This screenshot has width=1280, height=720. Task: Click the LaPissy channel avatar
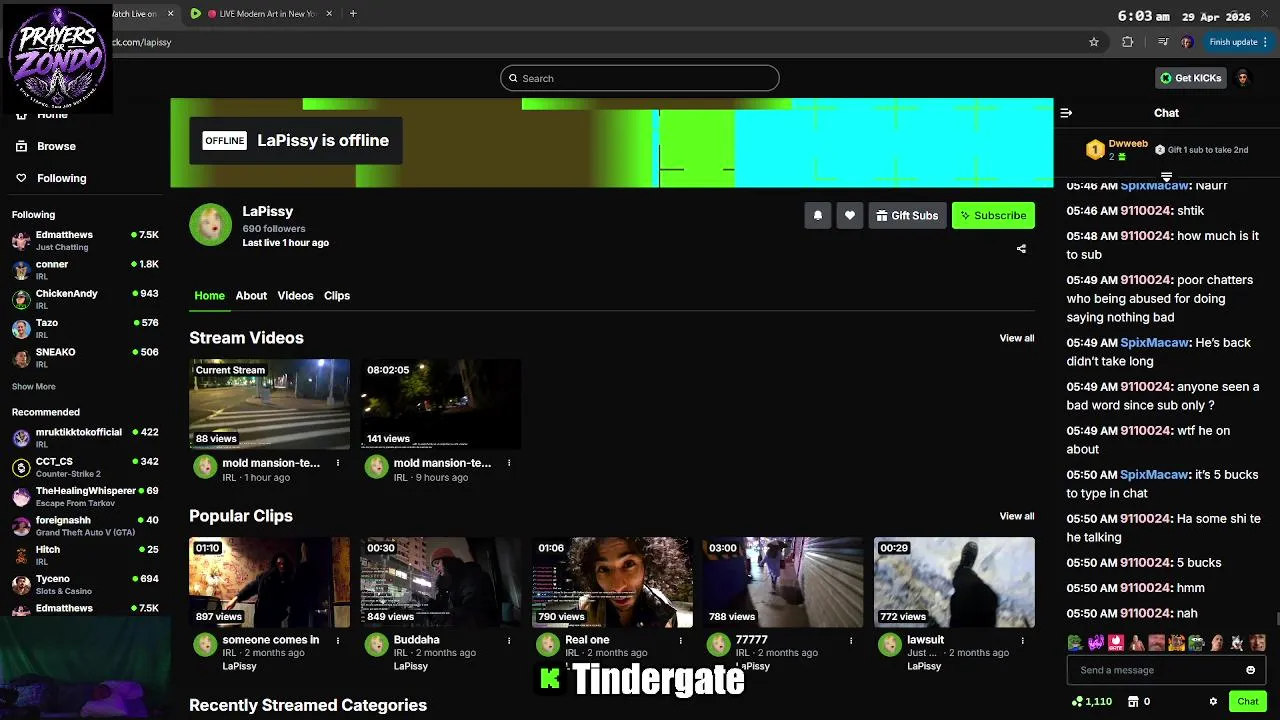pos(210,225)
